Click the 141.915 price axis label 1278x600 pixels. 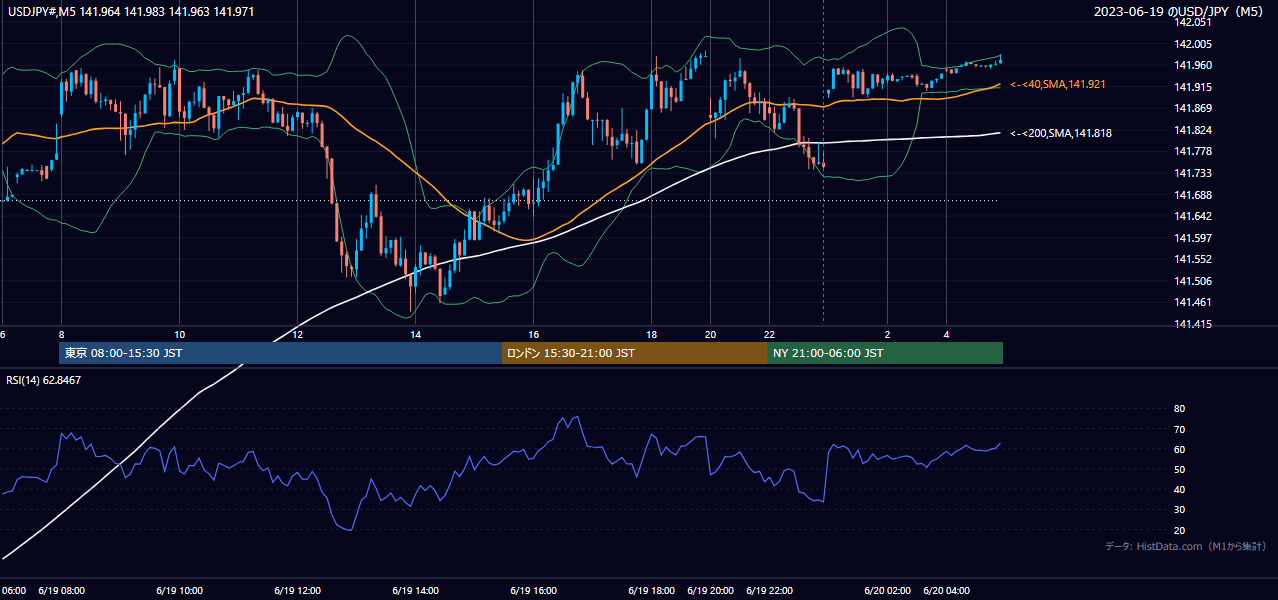pyautogui.click(x=1194, y=87)
